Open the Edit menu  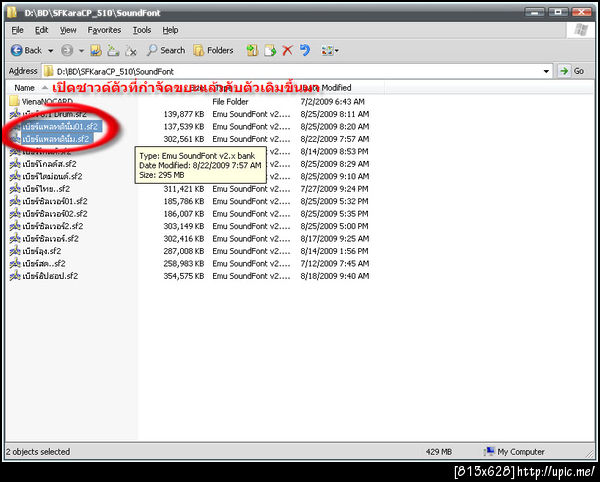[x=41, y=30]
